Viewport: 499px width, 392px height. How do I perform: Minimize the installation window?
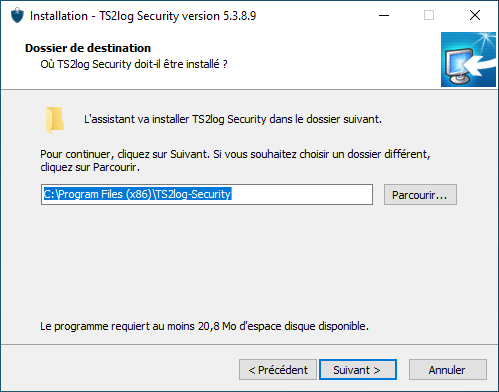pos(384,15)
